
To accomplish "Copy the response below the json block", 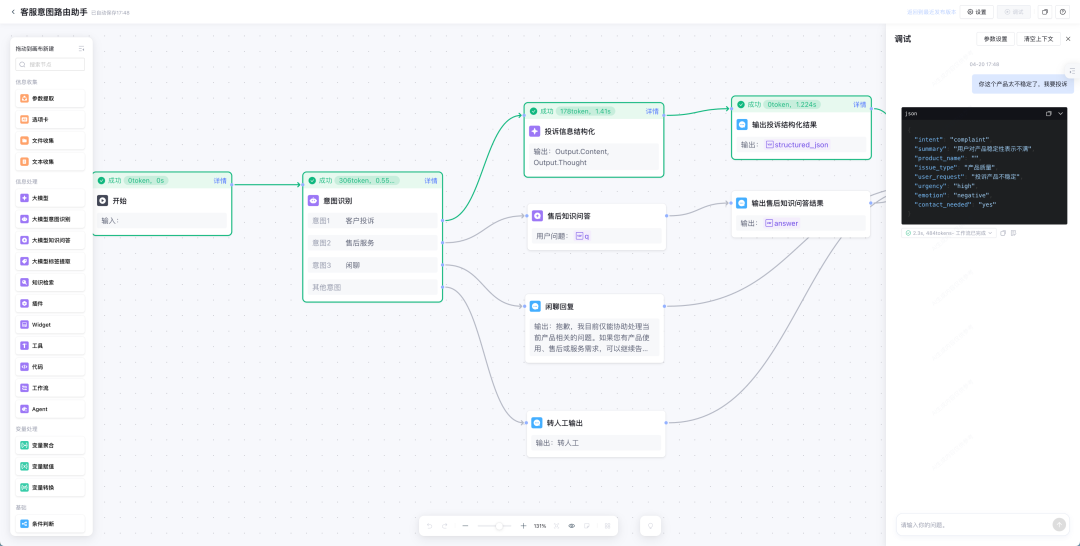I will [x=1003, y=233].
